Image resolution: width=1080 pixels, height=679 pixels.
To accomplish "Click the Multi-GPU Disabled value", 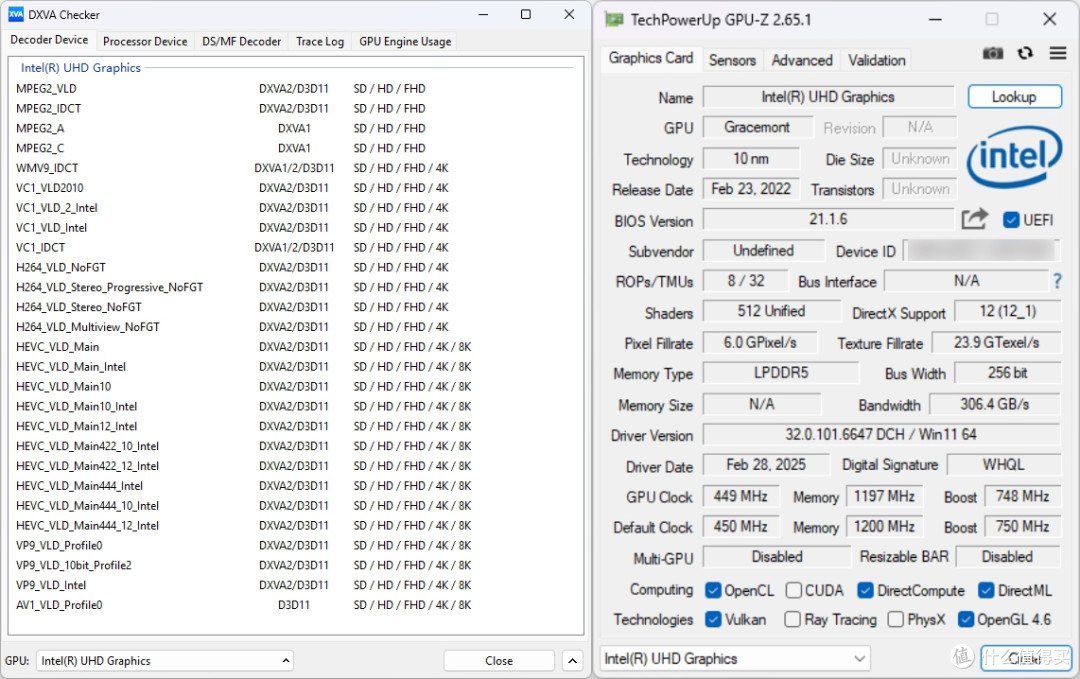I will (x=777, y=556).
